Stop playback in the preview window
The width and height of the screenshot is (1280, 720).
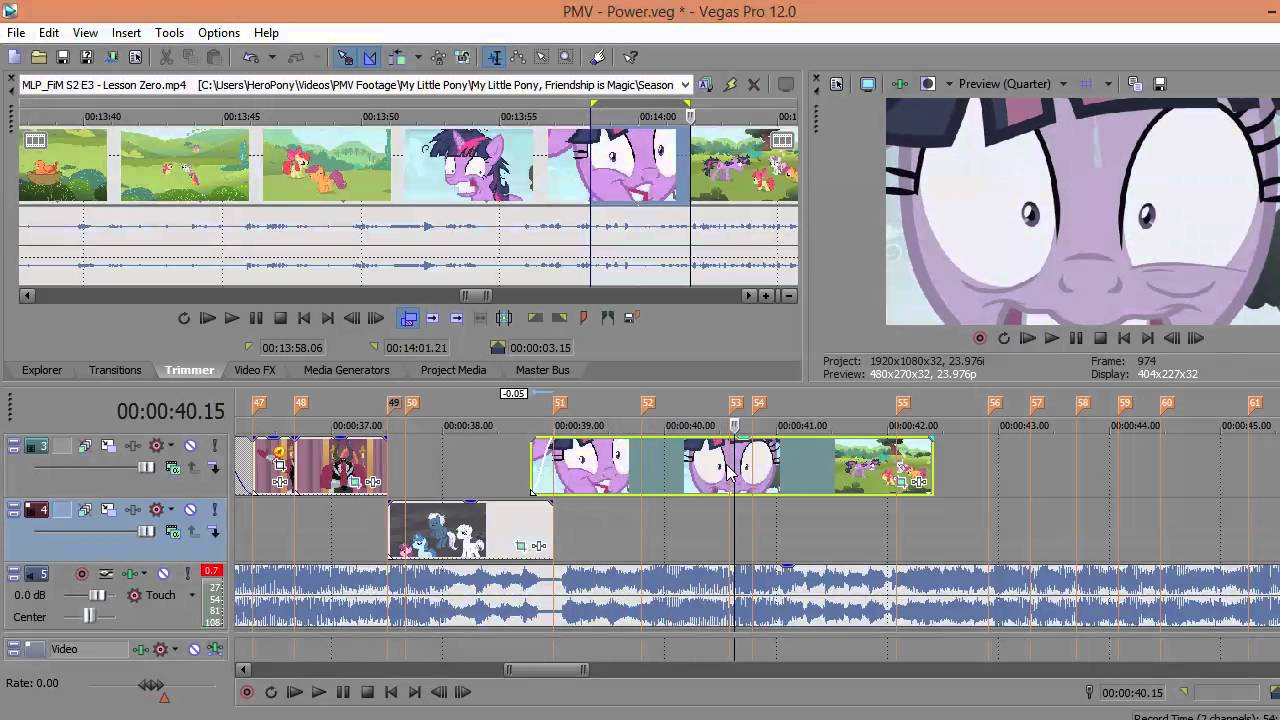pyautogui.click(x=1100, y=339)
